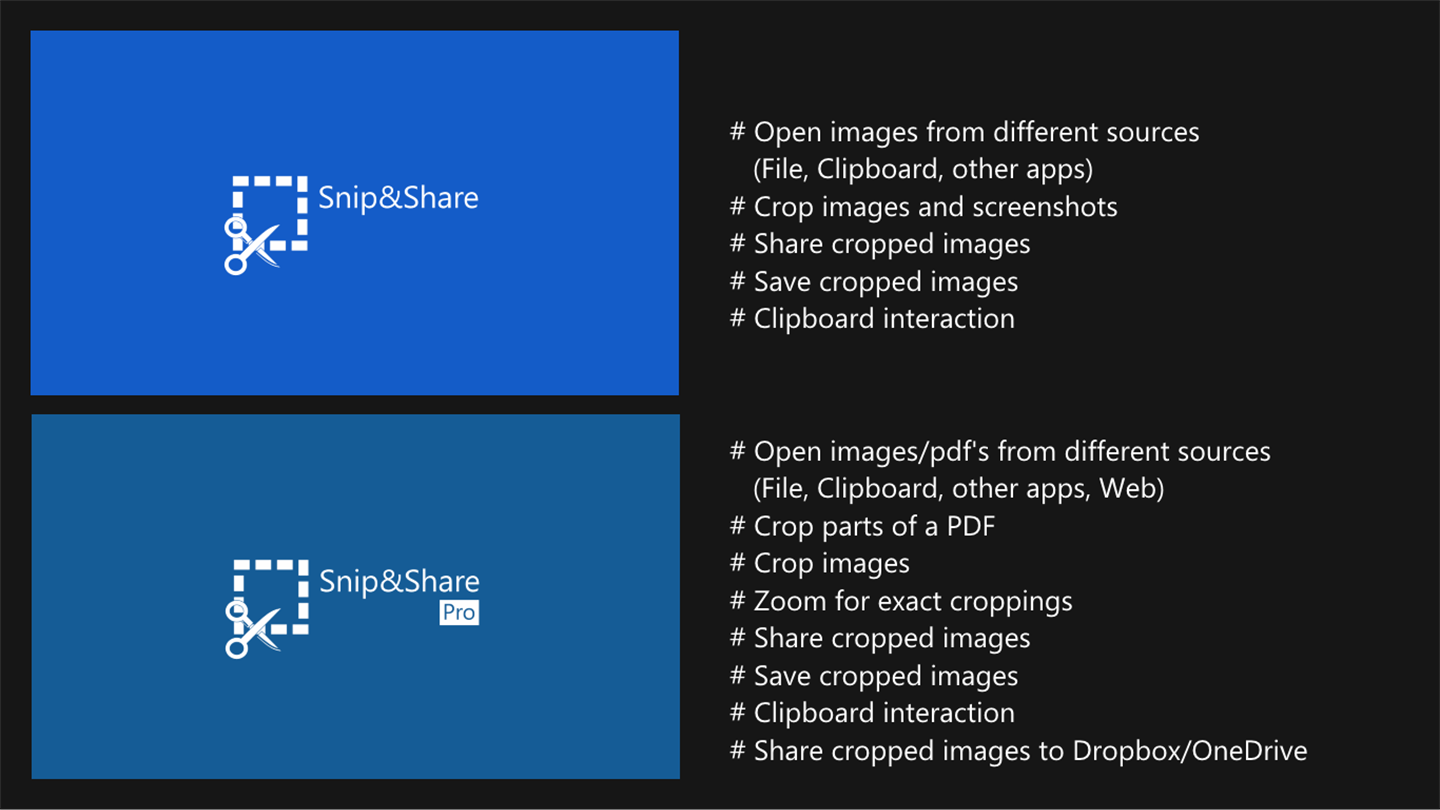Click Pro list's "Clipboard interaction" line
Image resolution: width=1440 pixels, height=810 pixels.
pyautogui.click(x=872, y=713)
